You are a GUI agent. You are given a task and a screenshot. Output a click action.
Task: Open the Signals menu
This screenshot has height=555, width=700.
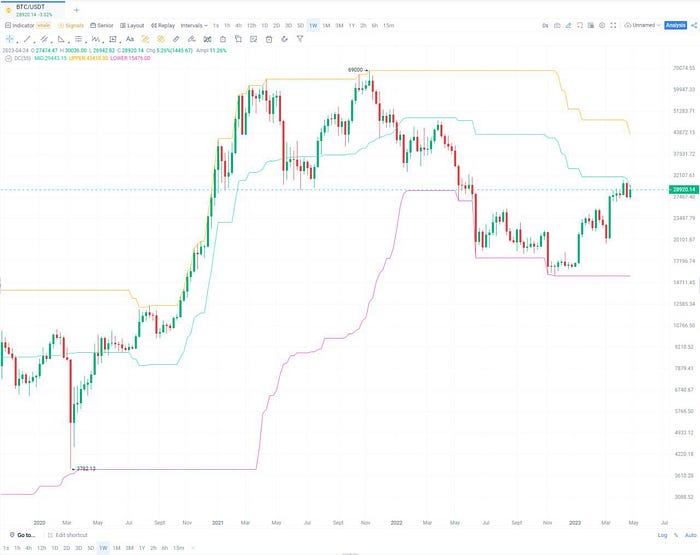71,25
